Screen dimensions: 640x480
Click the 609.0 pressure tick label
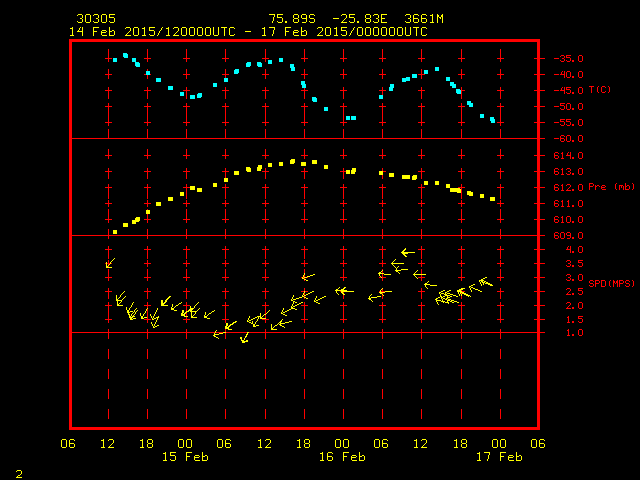click(568, 236)
